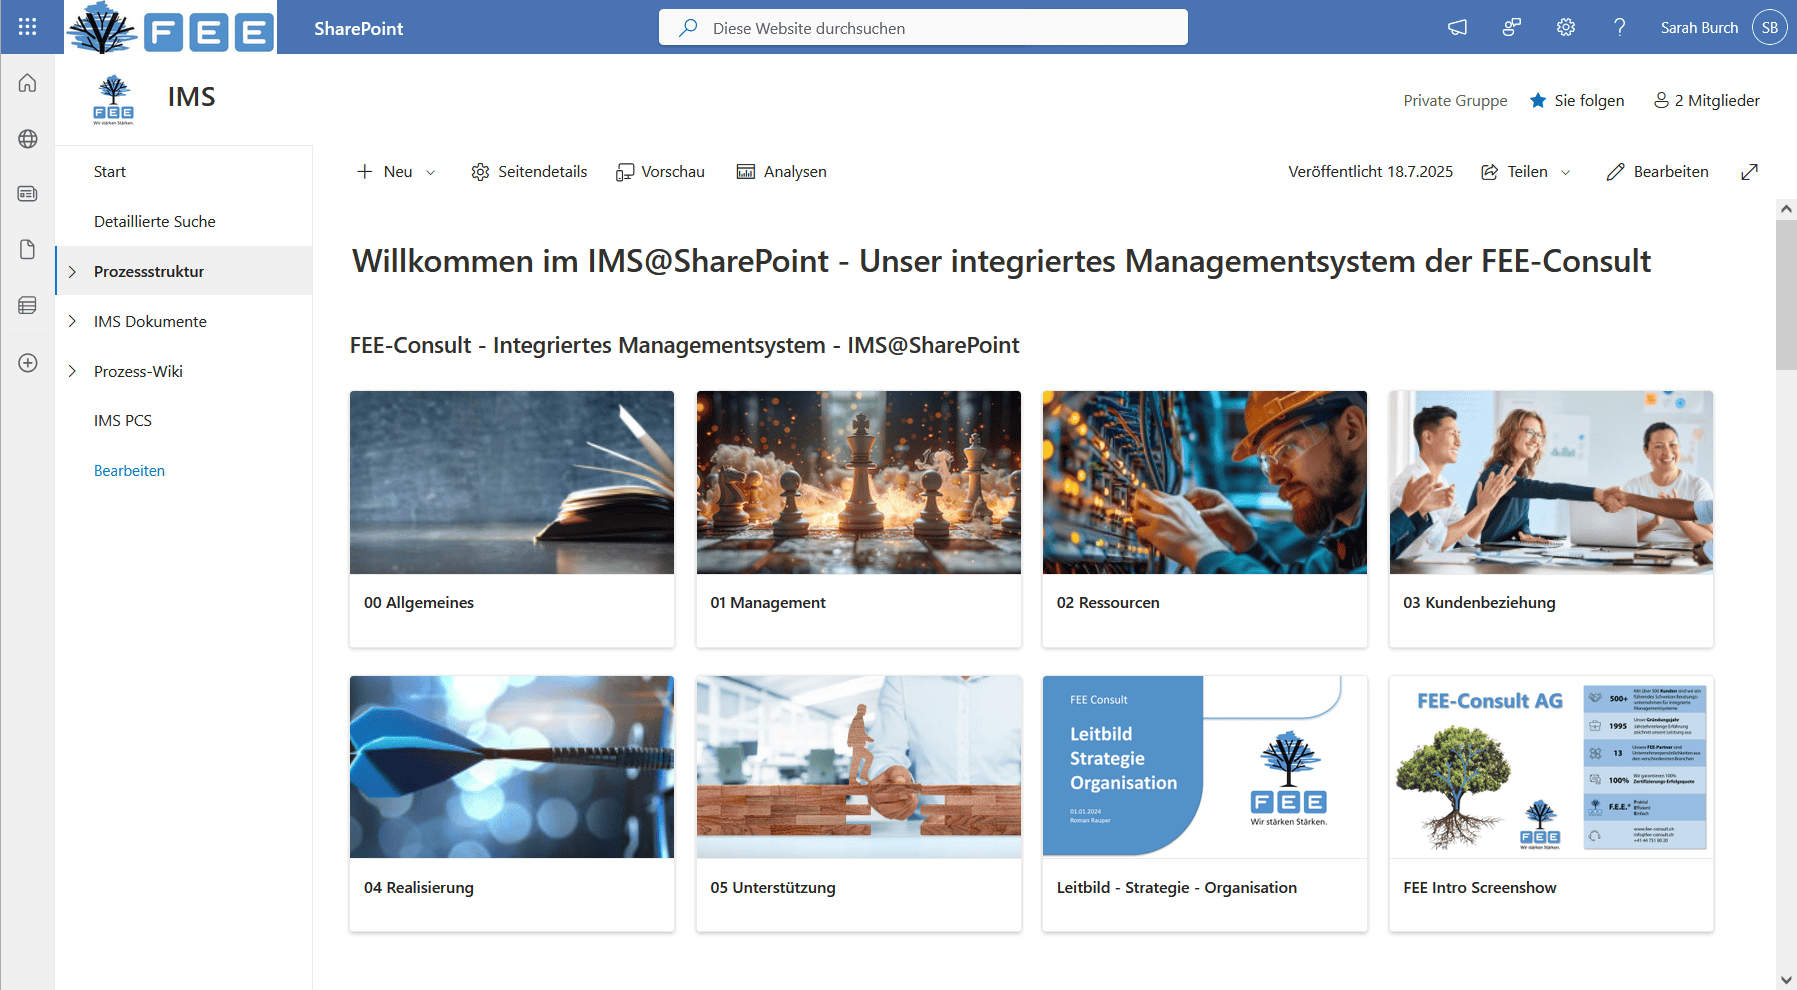Go to Detaillierte Suche in navigation
Screen dimensions: 1797x990
pyautogui.click(x=155, y=222)
